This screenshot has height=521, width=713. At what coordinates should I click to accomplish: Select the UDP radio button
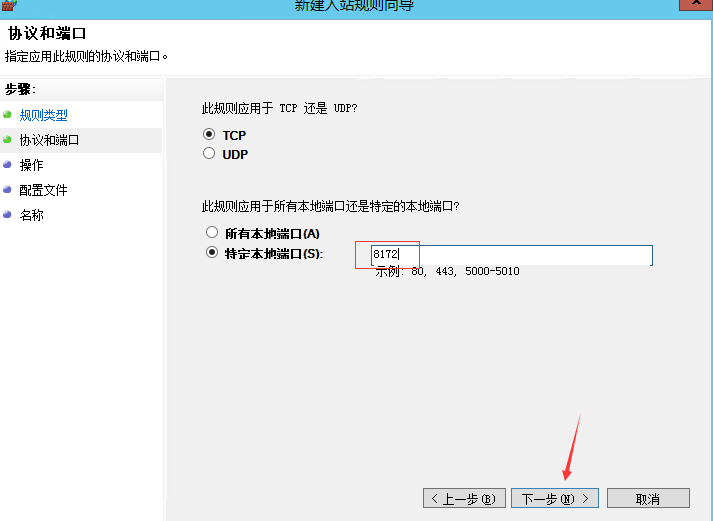(x=209, y=154)
